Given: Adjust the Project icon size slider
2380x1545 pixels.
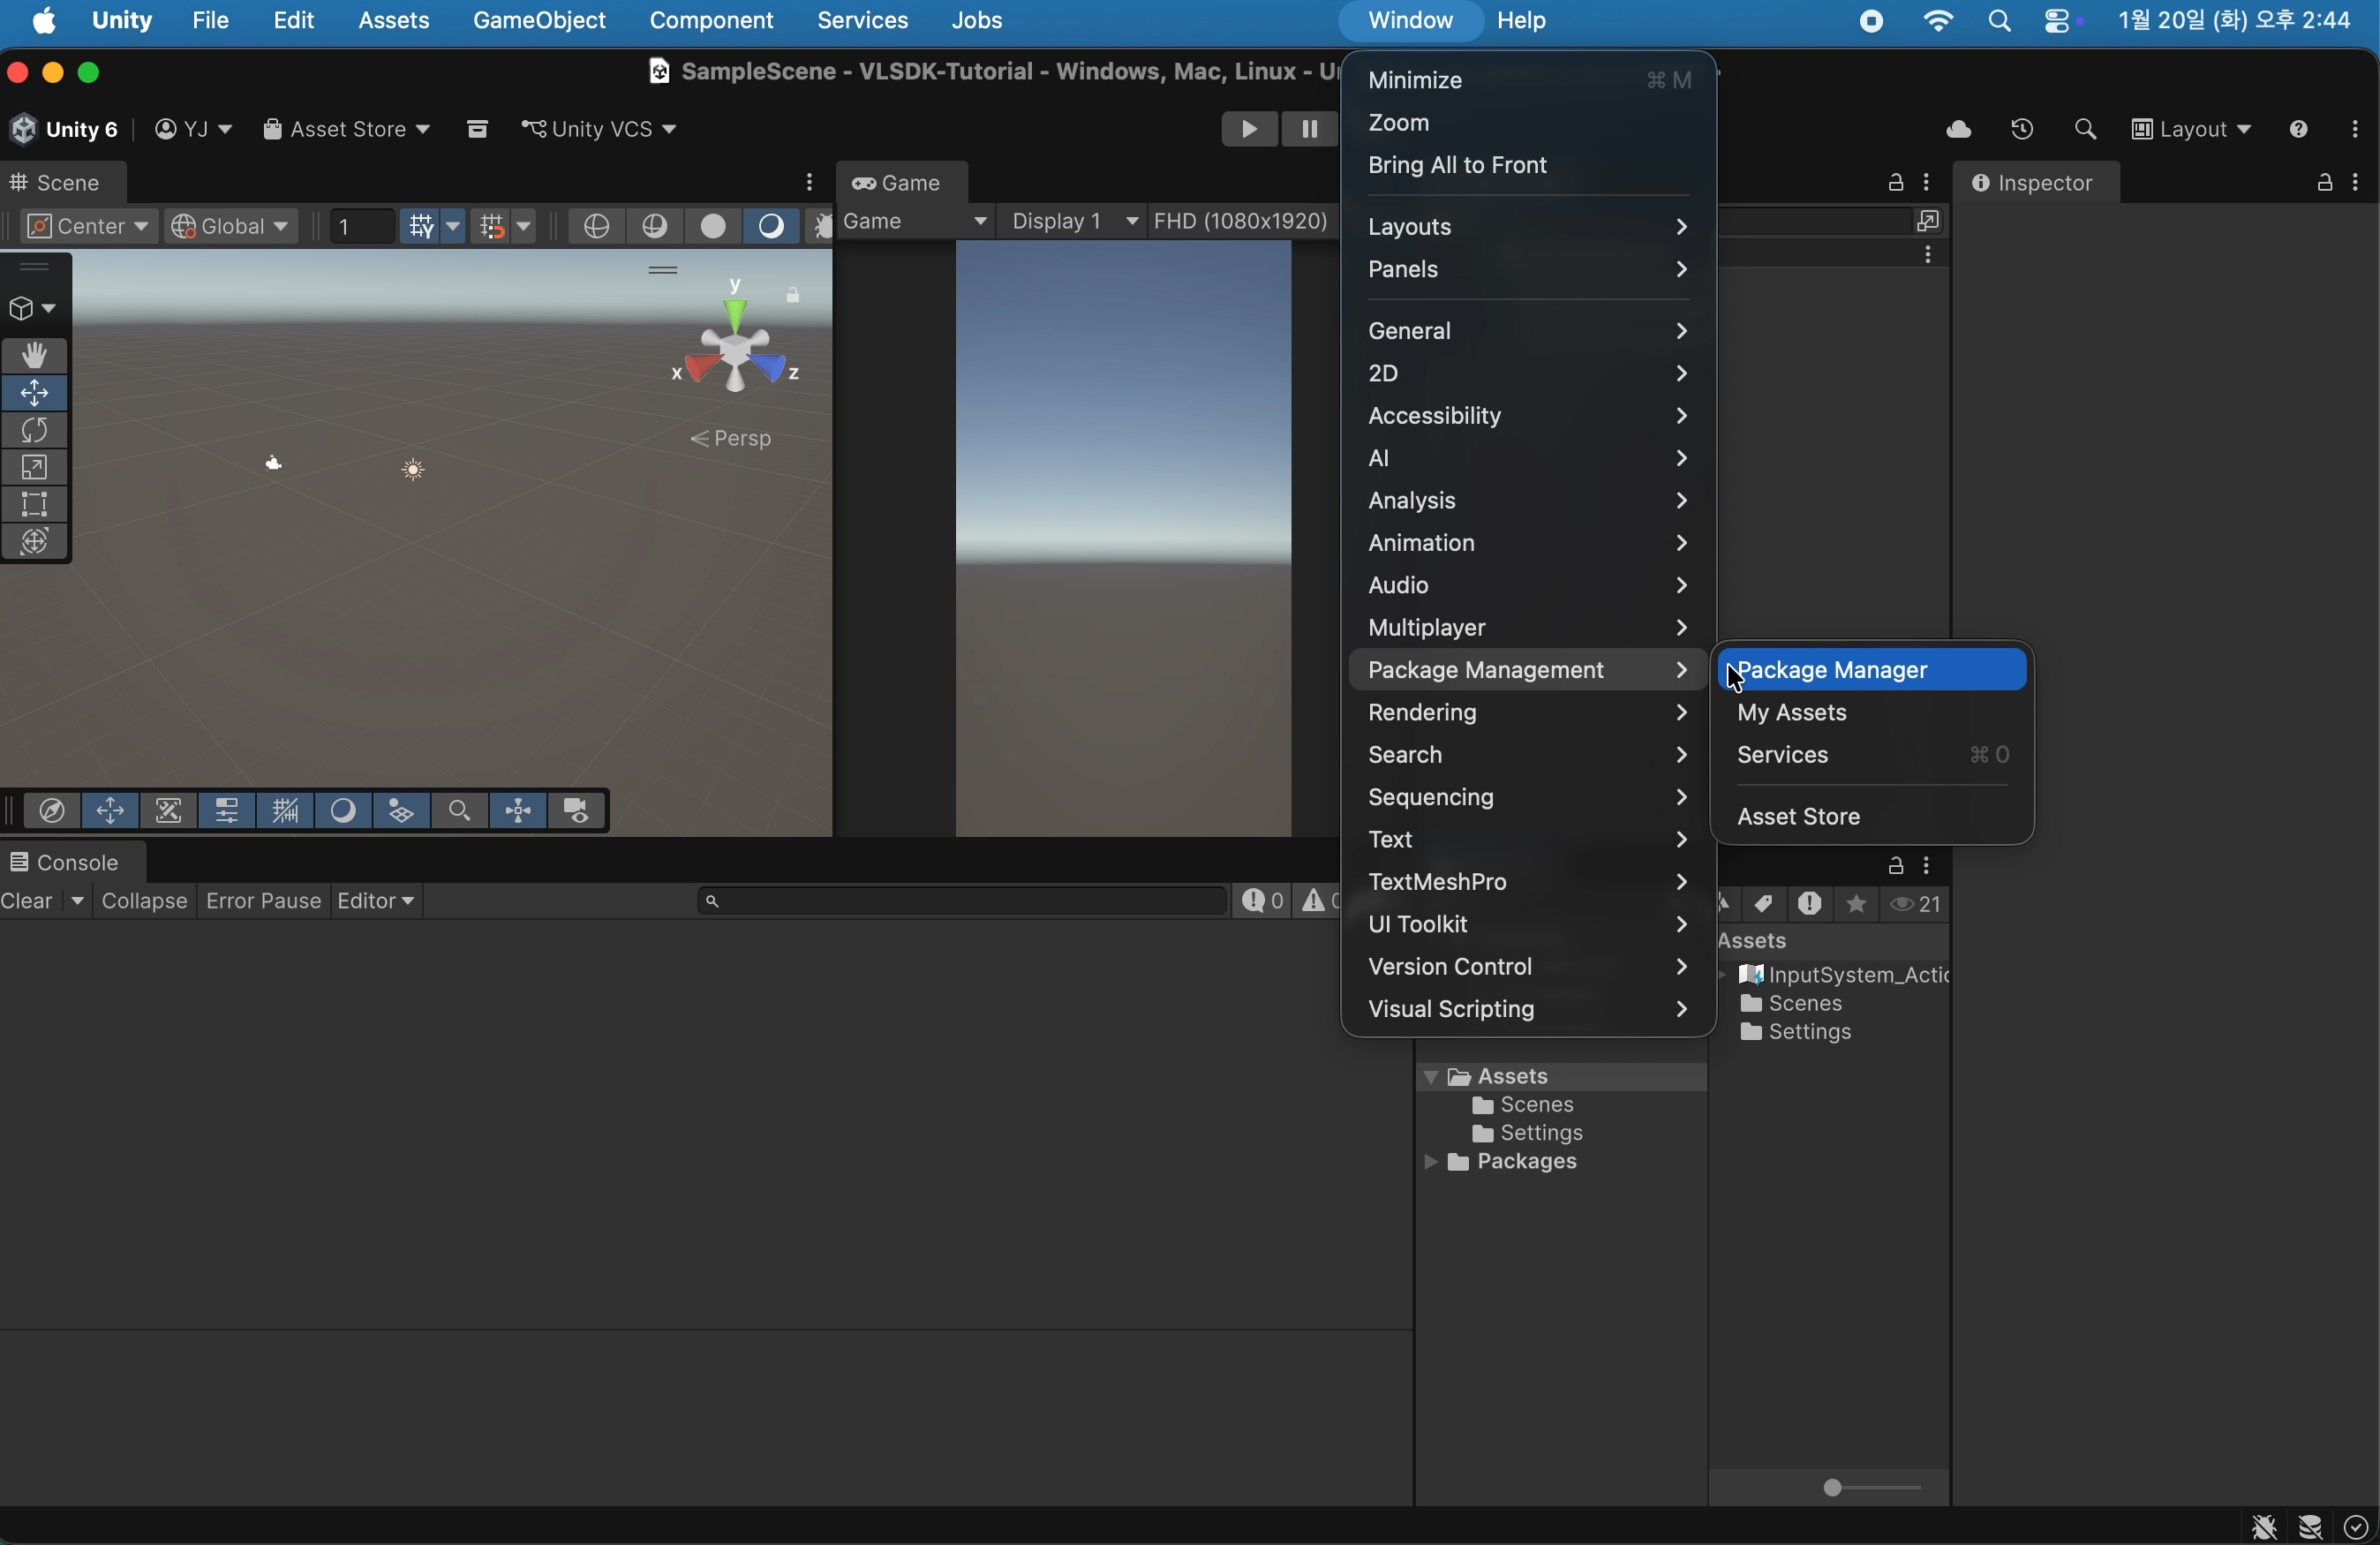Looking at the screenshot, I should pyautogui.click(x=1834, y=1488).
